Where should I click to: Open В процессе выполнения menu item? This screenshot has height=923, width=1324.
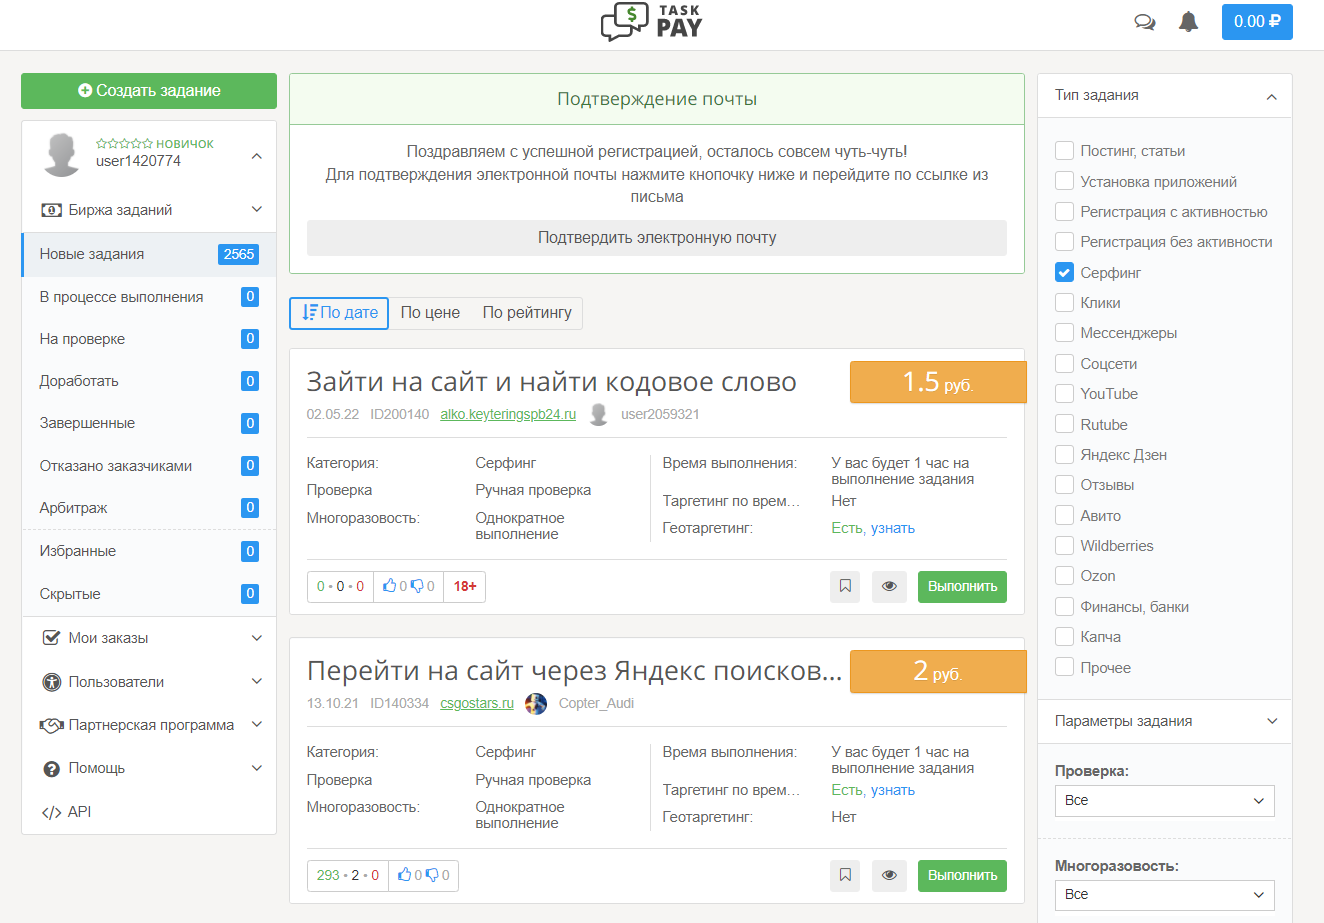pyautogui.click(x=121, y=297)
